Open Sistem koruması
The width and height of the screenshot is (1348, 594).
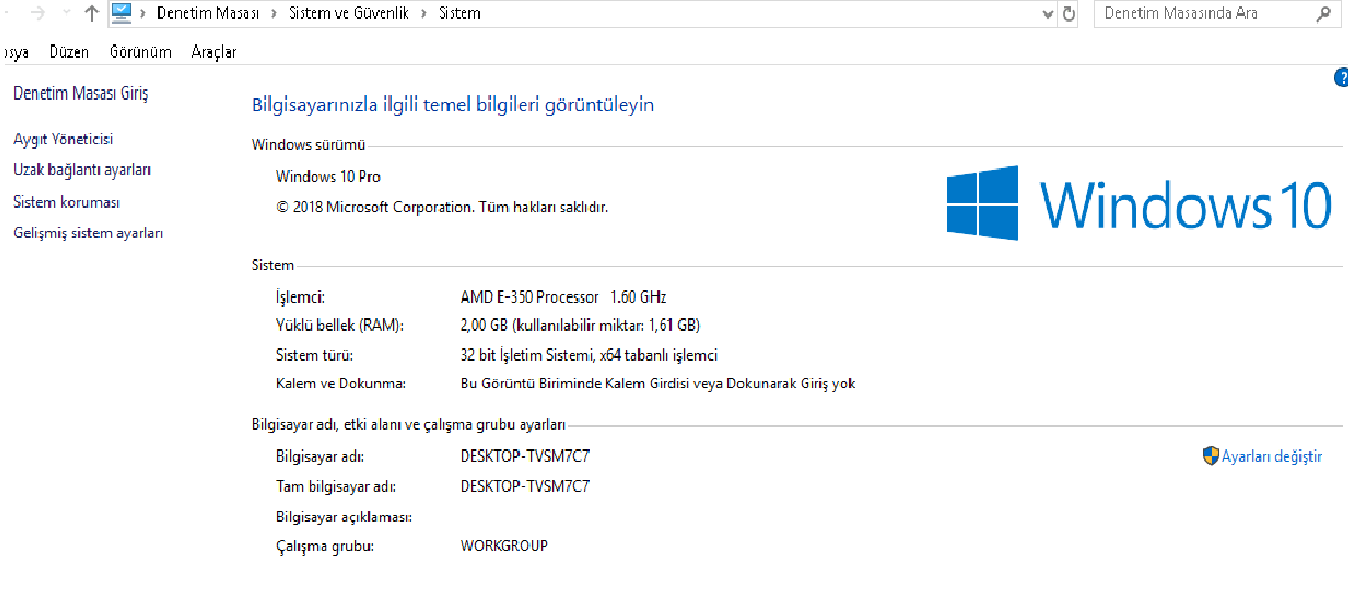click(x=66, y=202)
